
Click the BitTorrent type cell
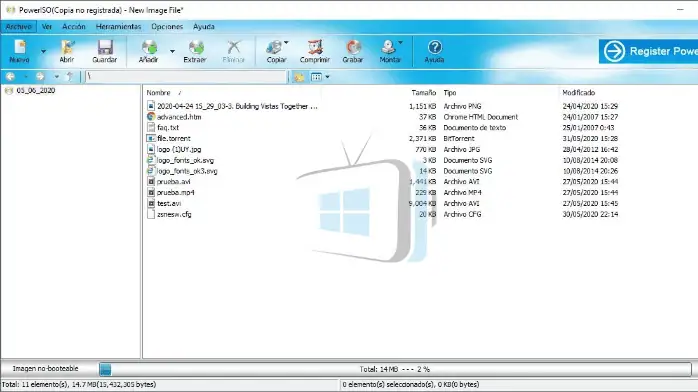coord(459,138)
